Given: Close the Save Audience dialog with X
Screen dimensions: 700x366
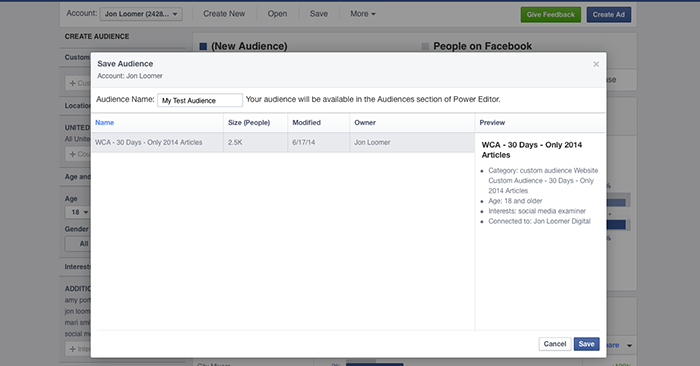Looking at the screenshot, I should pyautogui.click(x=596, y=64).
